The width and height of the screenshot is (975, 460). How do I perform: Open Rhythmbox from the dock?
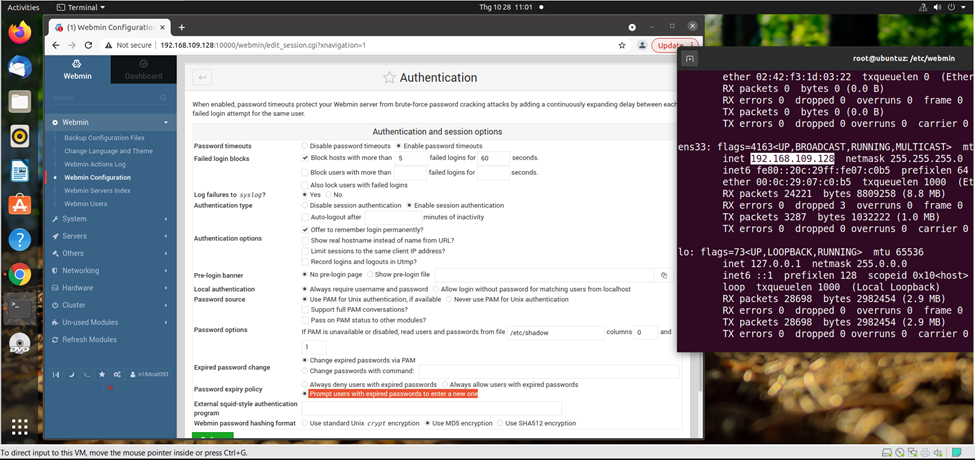tap(20, 136)
